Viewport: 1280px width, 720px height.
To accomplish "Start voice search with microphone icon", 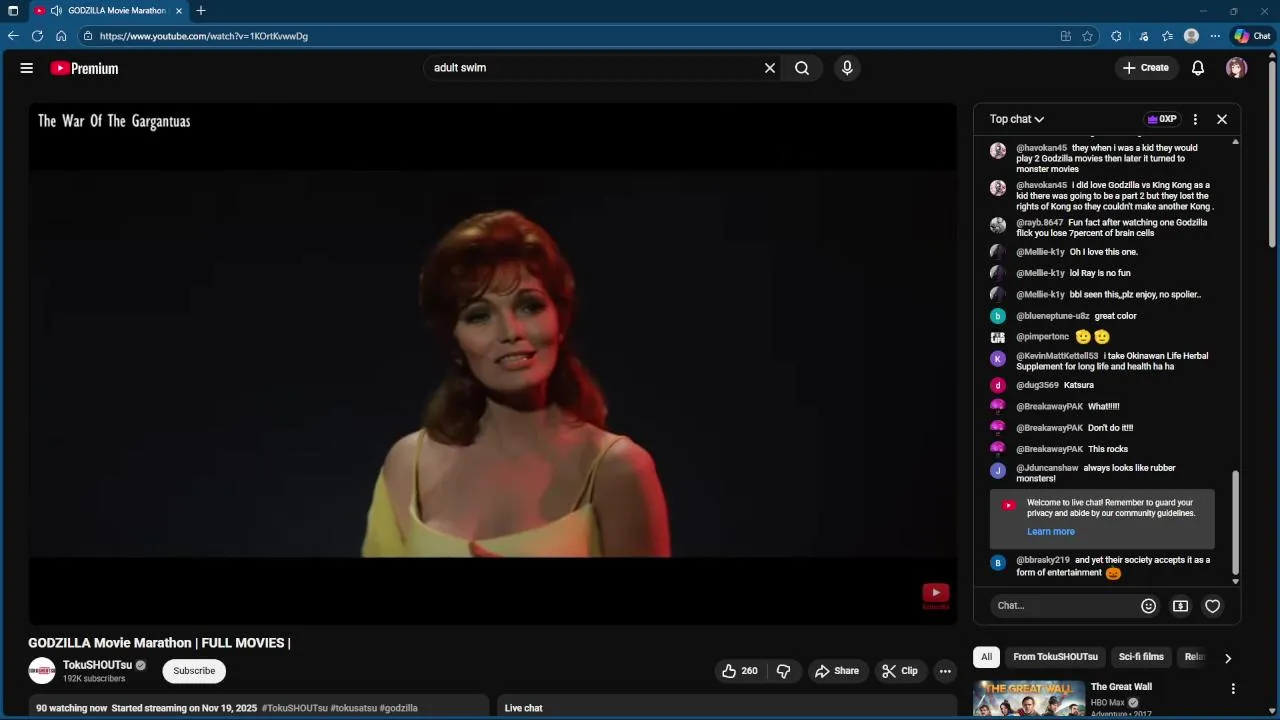I will 847,68.
